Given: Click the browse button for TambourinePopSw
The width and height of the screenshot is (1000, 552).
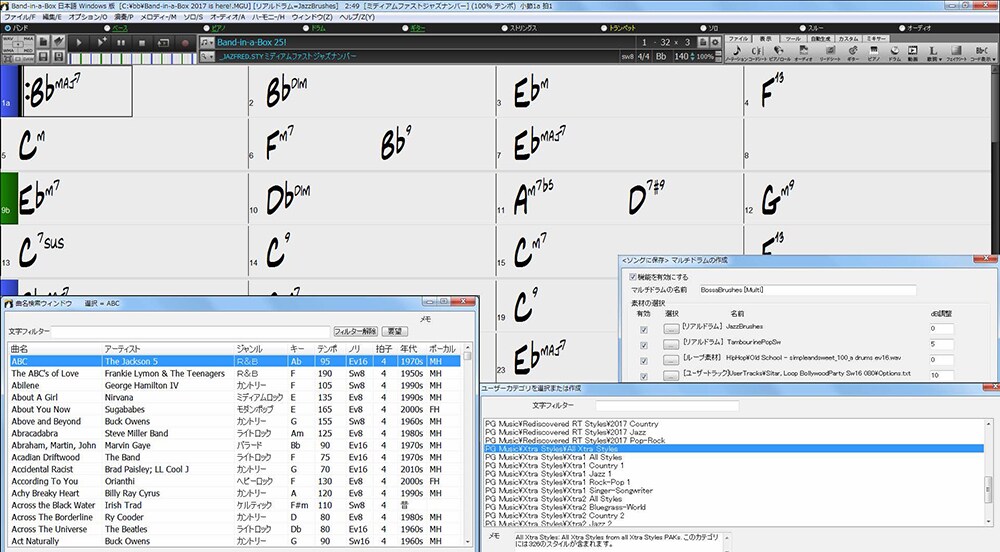Looking at the screenshot, I should click(670, 344).
